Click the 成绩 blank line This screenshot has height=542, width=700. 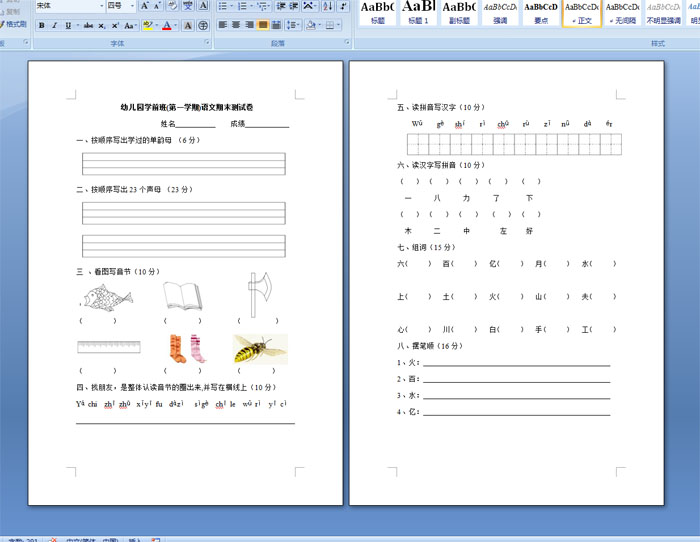coord(267,124)
